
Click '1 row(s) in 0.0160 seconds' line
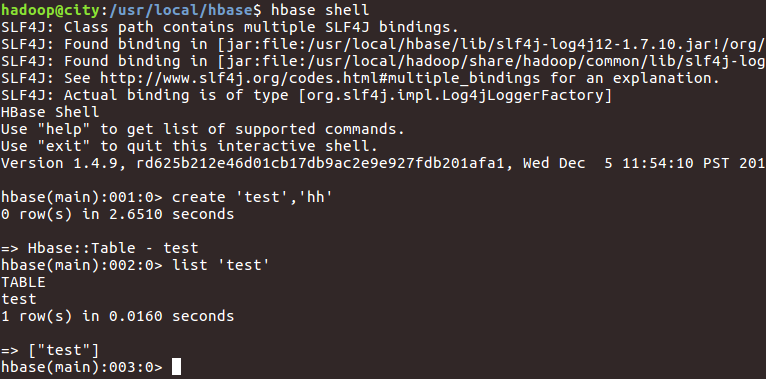coord(117,316)
